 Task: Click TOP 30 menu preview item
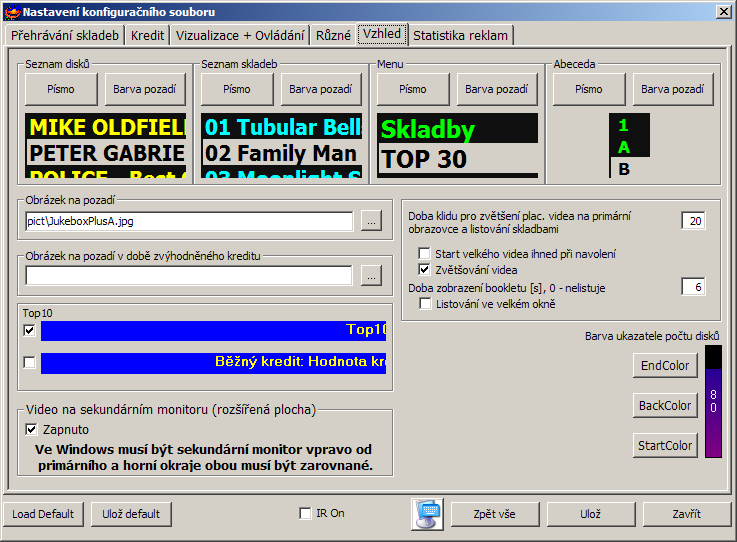458,159
